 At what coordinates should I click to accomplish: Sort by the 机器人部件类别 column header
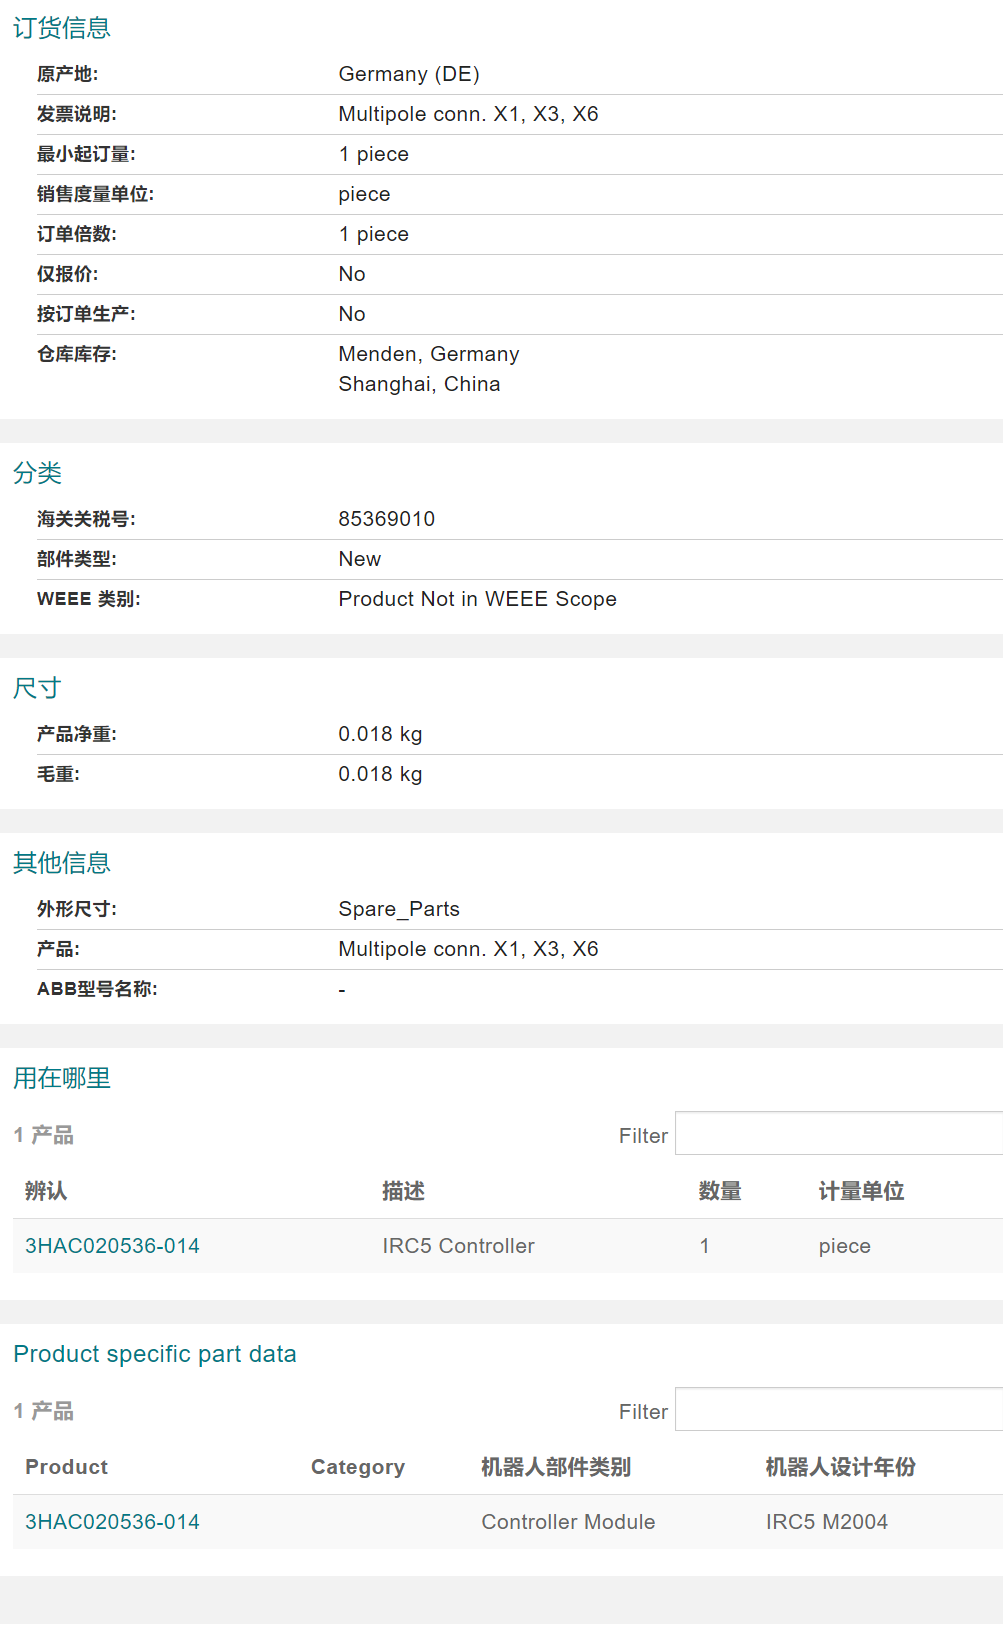pos(556,1467)
